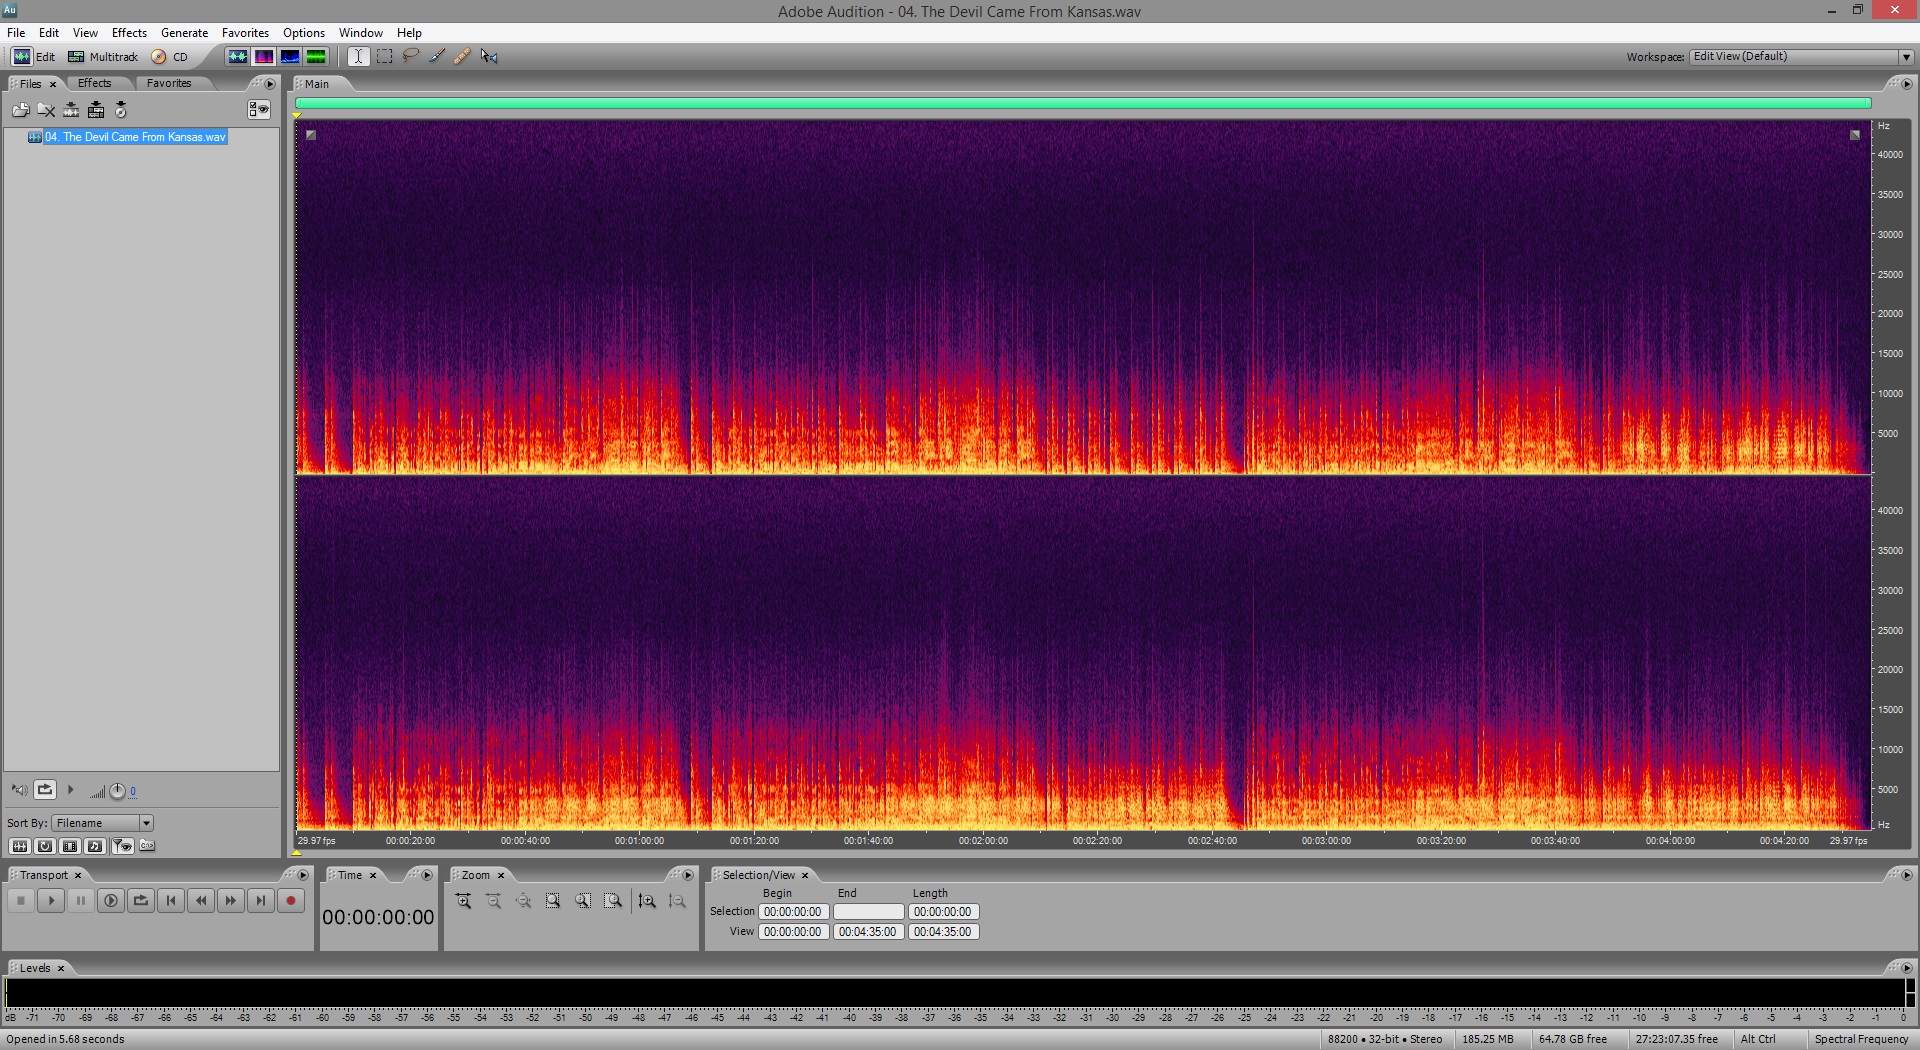Screen dimensions: 1920x1050
Task: Click the Record button
Action: tap(291, 901)
